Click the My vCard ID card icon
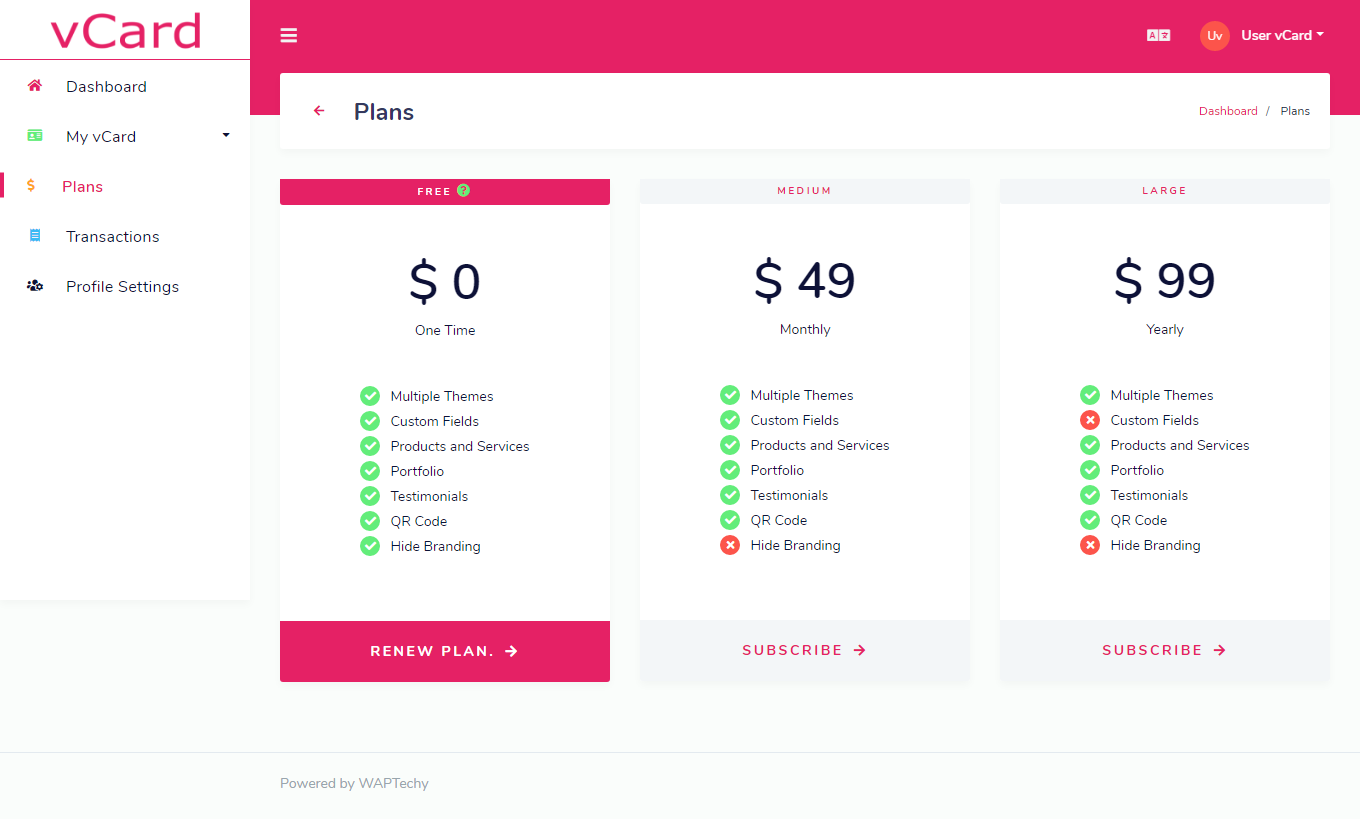 35,136
